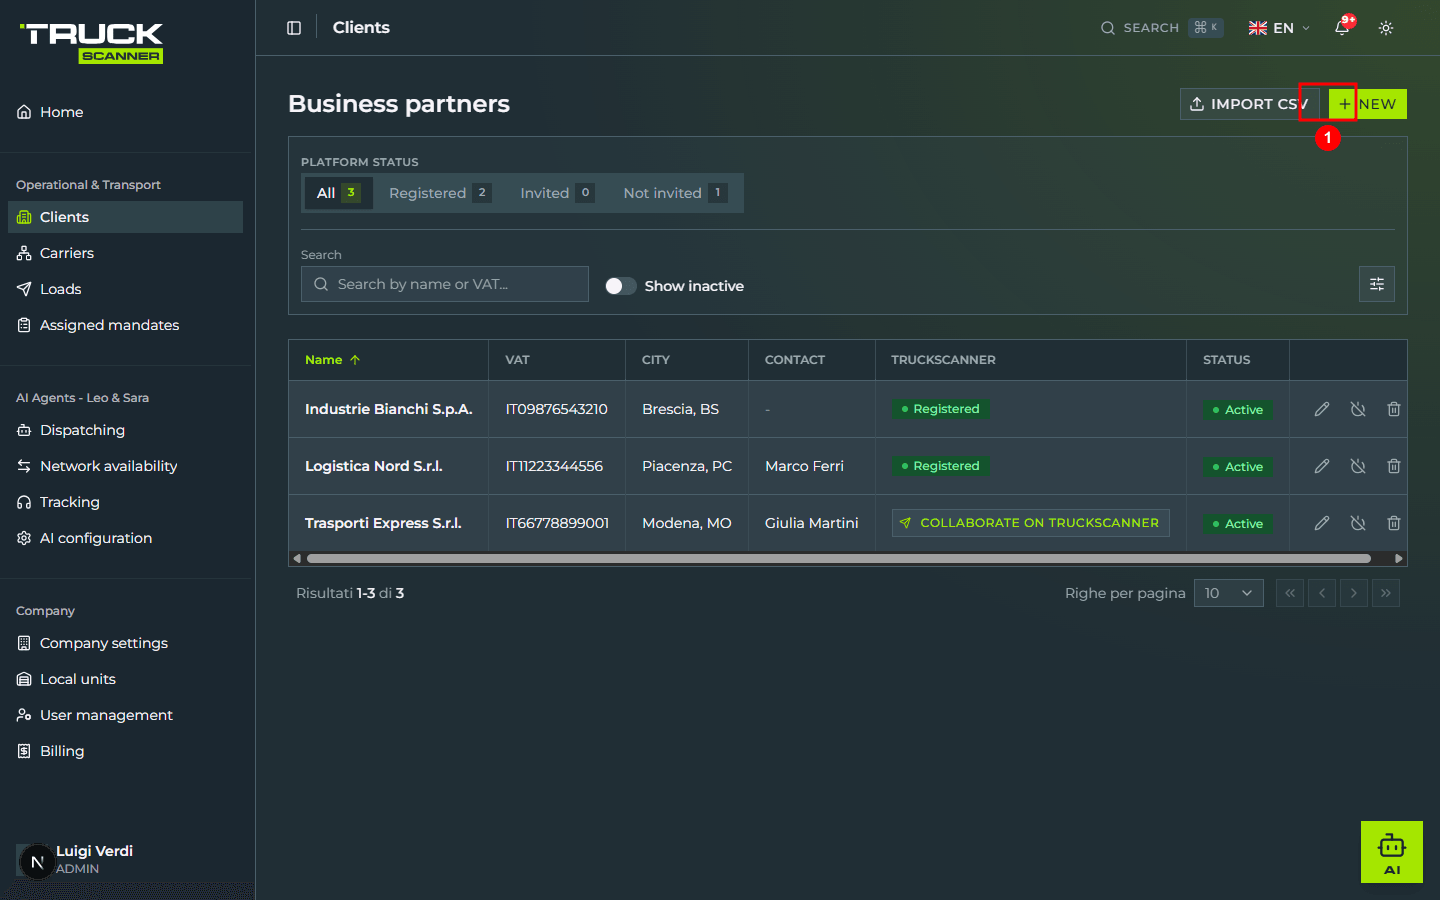Viewport: 1440px width, 900px height.
Task: Go to Home in sidebar
Action: tap(125, 112)
